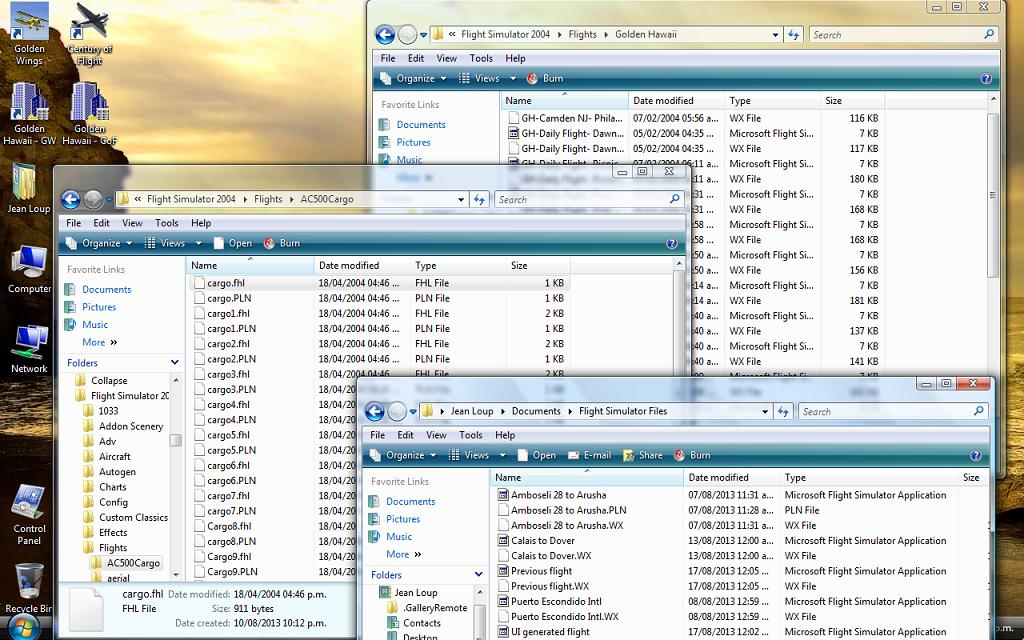Collapse Folders pane in Flight Simulator Files window
Viewport: 1024px width, 640px height.
tap(479, 575)
